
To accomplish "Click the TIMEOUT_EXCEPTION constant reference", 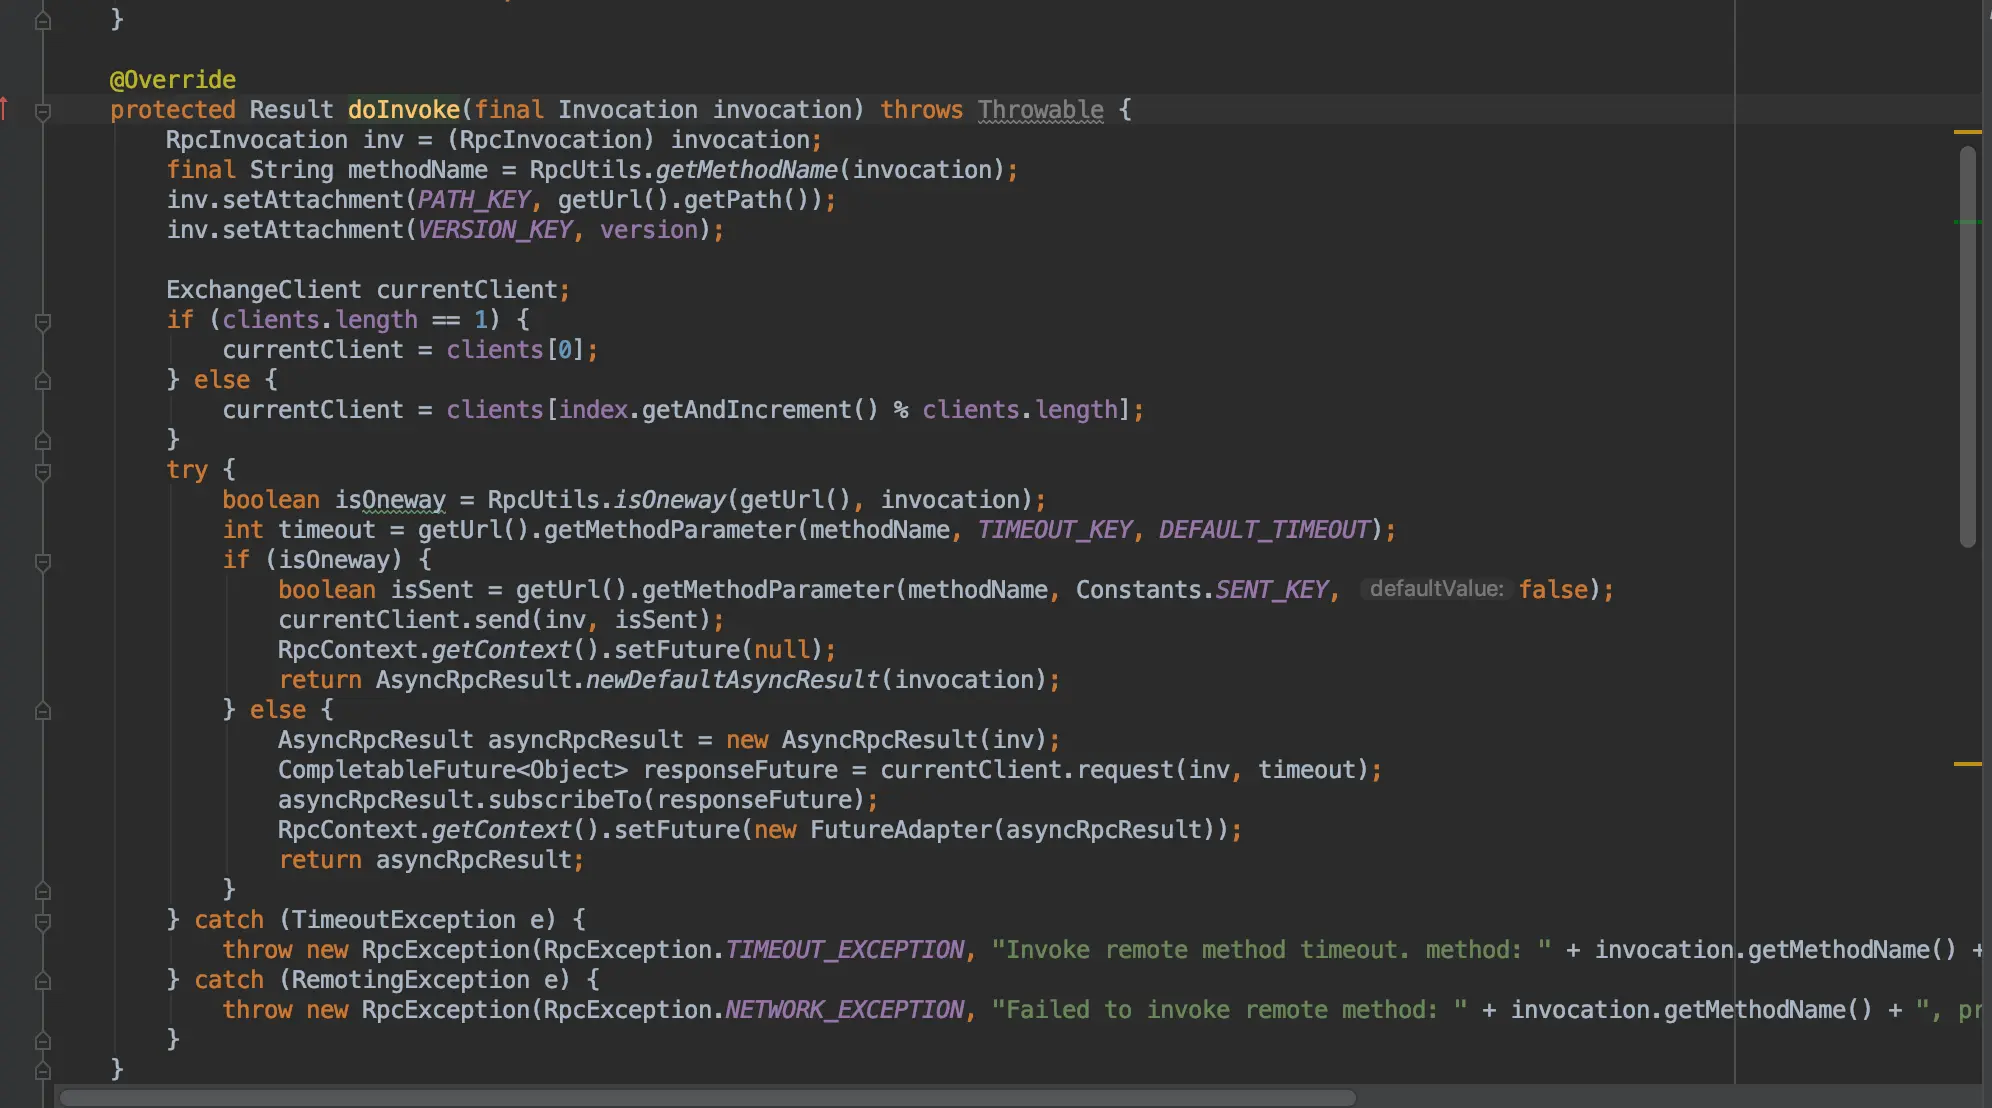I will click(845, 950).
